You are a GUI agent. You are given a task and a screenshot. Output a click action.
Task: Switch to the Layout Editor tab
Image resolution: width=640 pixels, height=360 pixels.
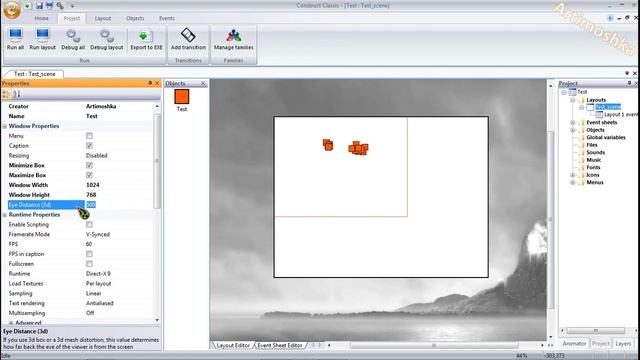[233, 345]
